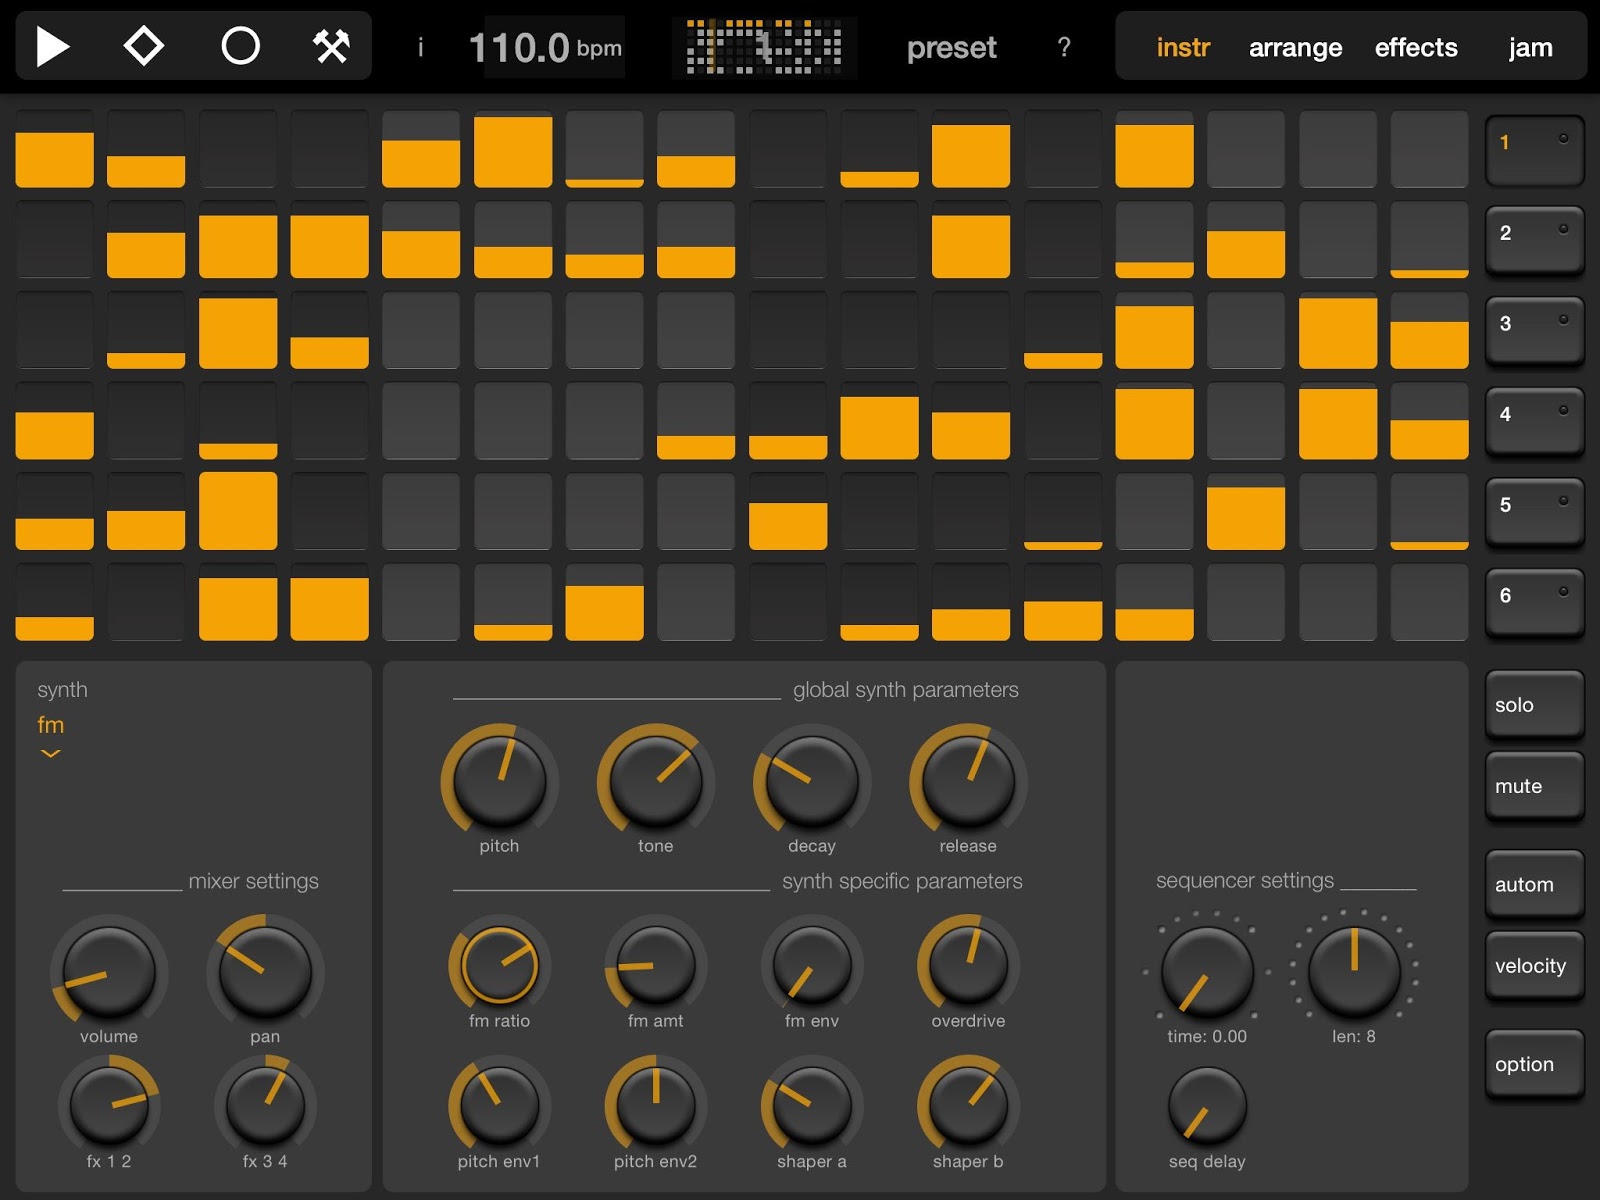Viewport: 1600px width, 1200px height.
Task: Toggle solo for the selected channel
Action: click(1535, 705)
